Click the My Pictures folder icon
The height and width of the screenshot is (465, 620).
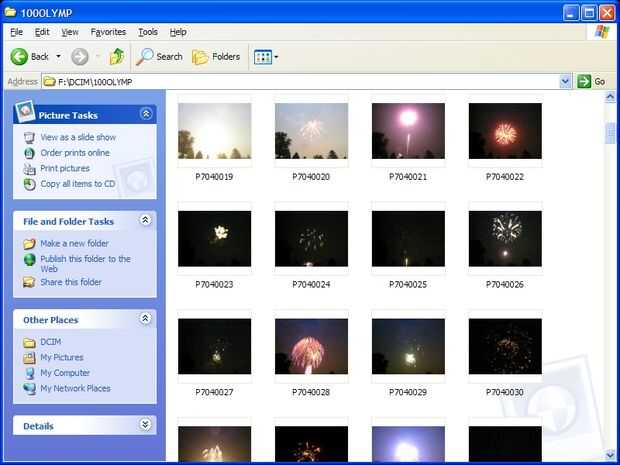29,358
